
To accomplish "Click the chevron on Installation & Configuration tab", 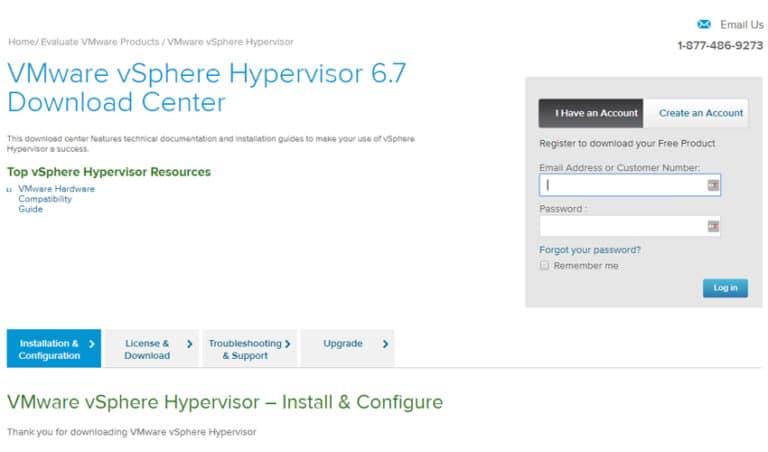I will coord(92,344).
